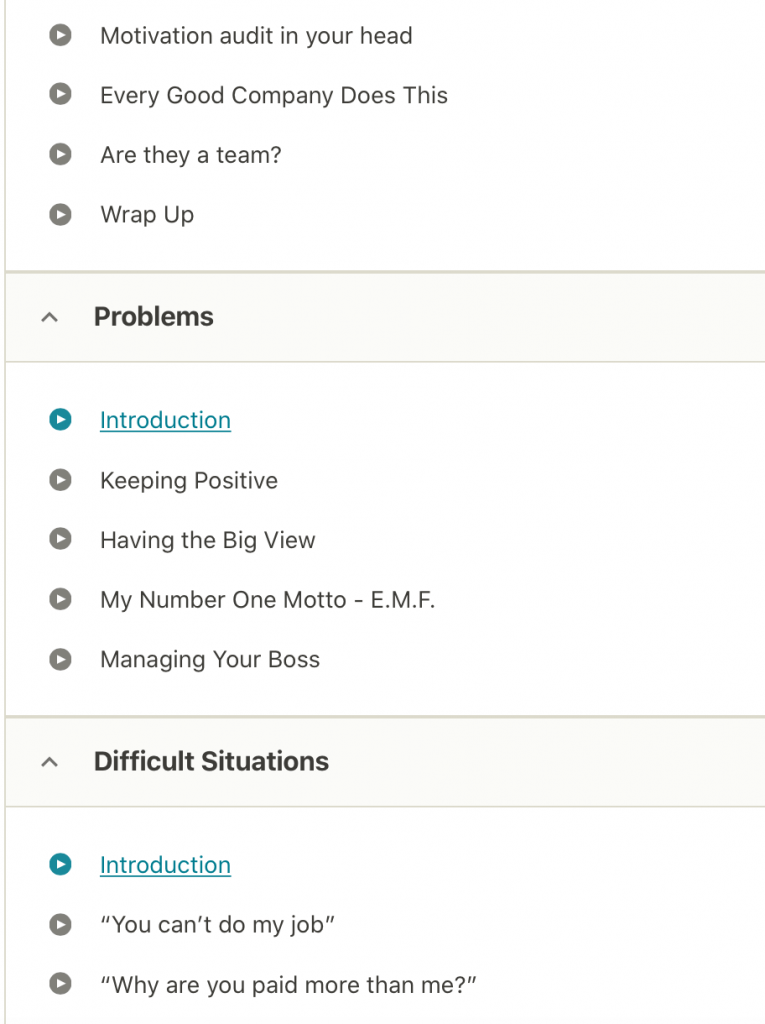The image size is (765, 1024).
Task: Click play icon beside My Number One Motto
Action: click(61, 600)
